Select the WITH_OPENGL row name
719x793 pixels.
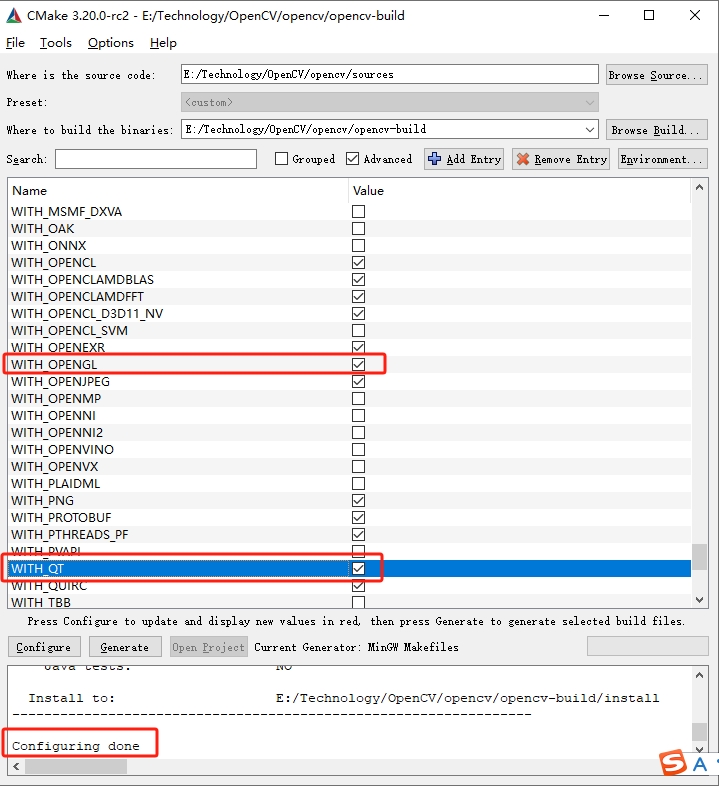[x=54, y=365]
